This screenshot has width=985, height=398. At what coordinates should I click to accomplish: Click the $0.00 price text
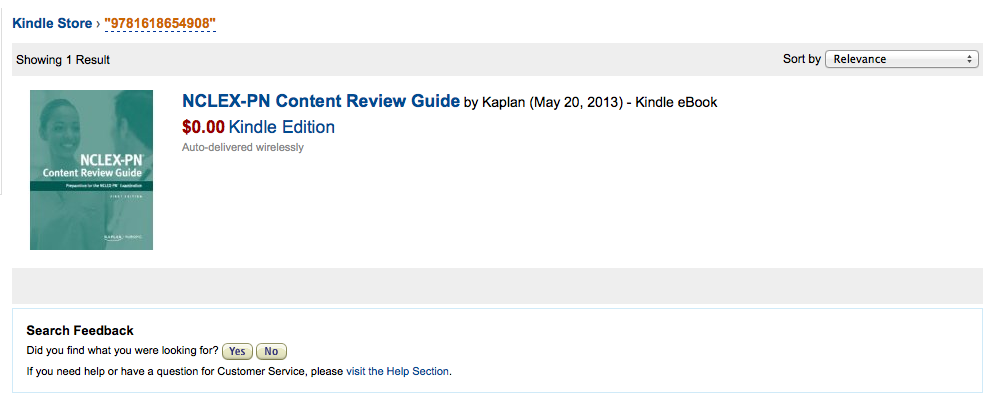tap(203, 127)
